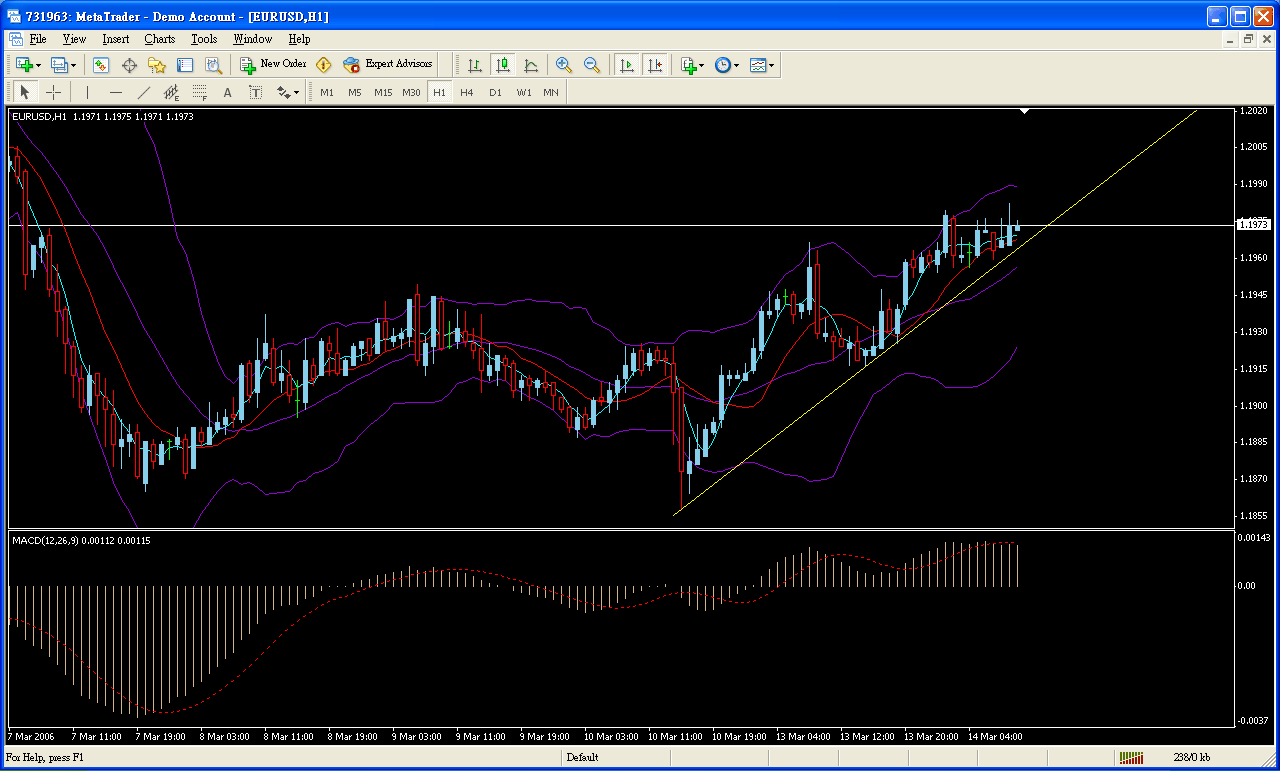Viewport: 1280px width, 771px height.
Task: Expand the New Chart dropdown arrow
Action: pos(39,65)
